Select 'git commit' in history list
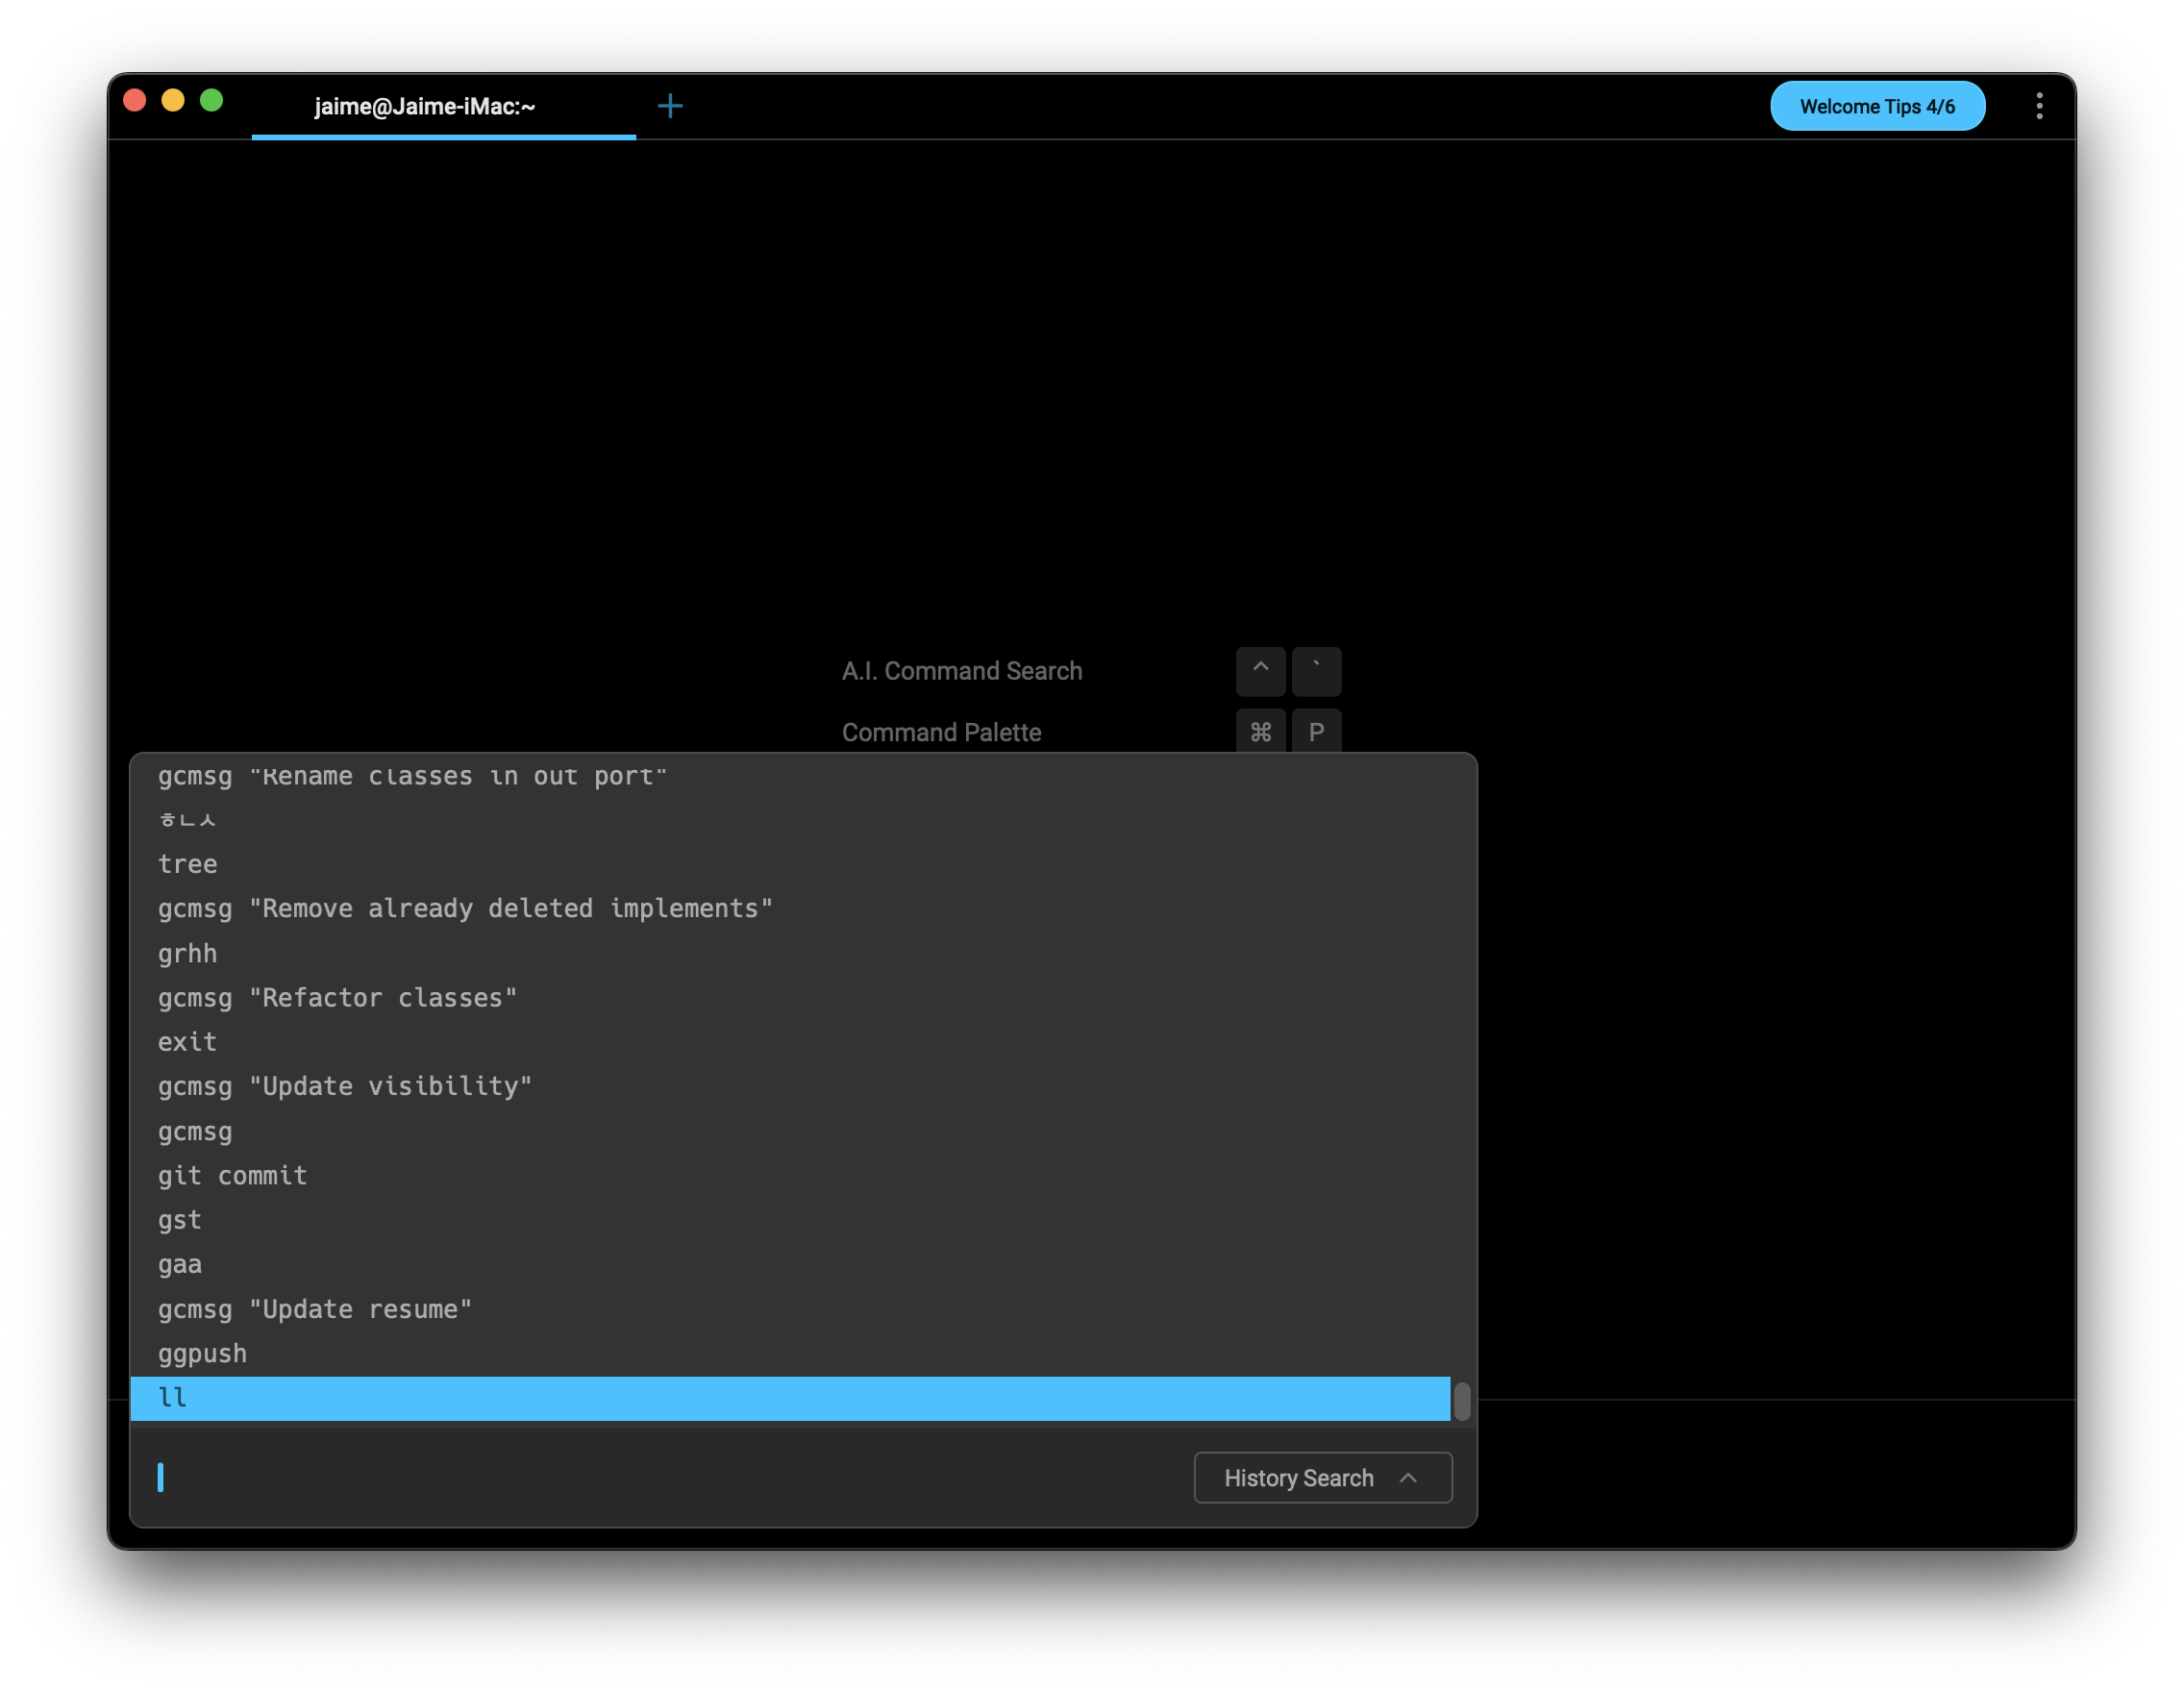 coord(232,1175)
